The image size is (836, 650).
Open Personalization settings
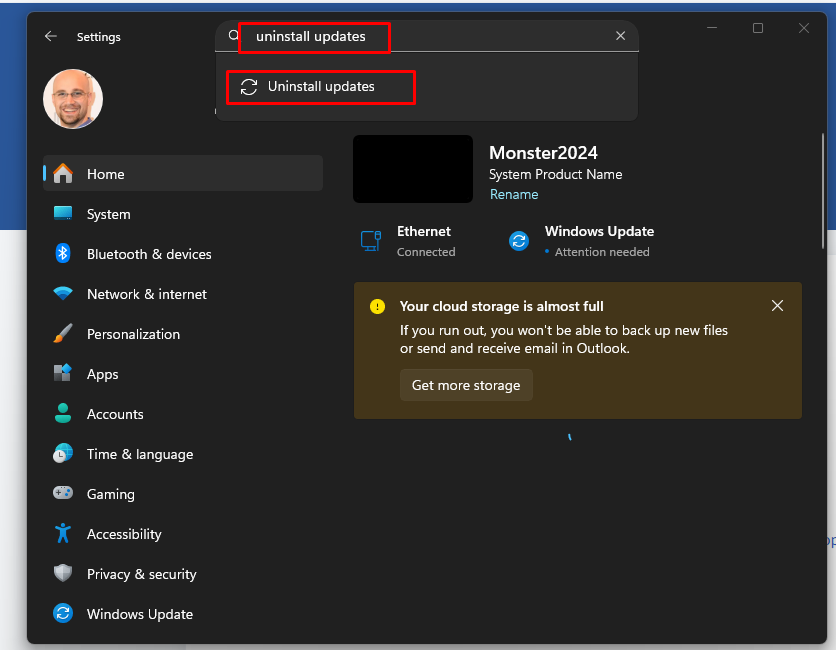pos(183,334)
